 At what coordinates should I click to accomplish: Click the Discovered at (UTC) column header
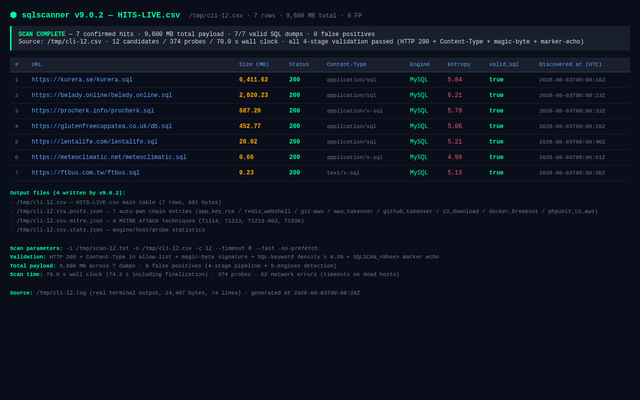point(570,64)
